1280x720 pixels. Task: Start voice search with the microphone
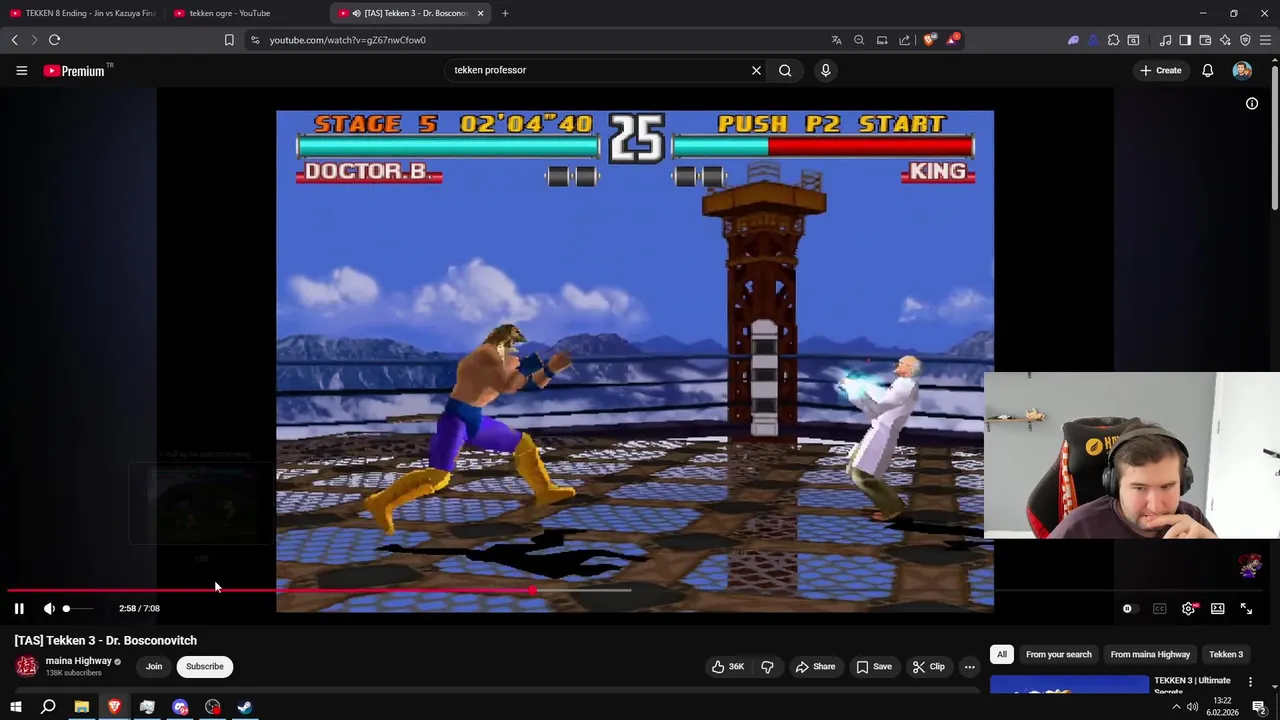825,70
